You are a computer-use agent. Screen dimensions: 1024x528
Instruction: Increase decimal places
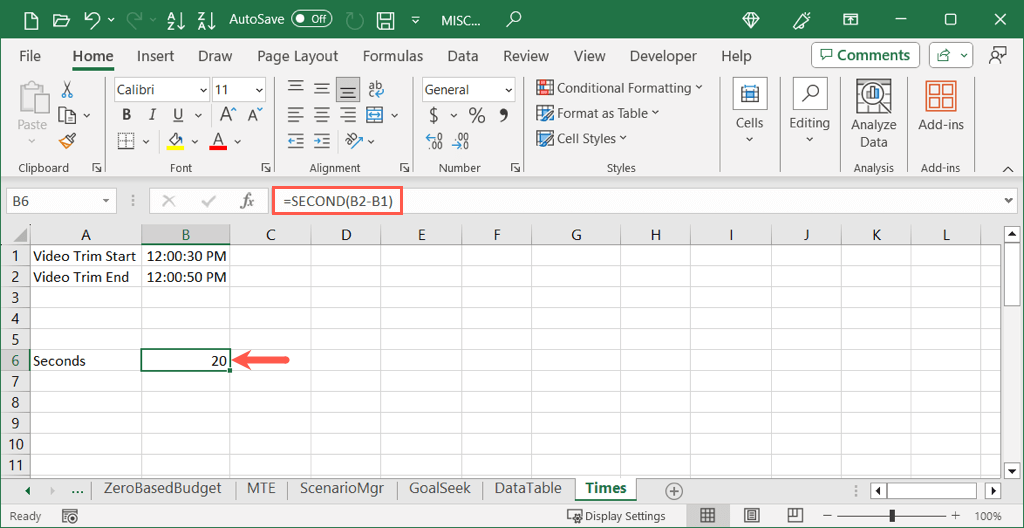click(x=434, y=140)
